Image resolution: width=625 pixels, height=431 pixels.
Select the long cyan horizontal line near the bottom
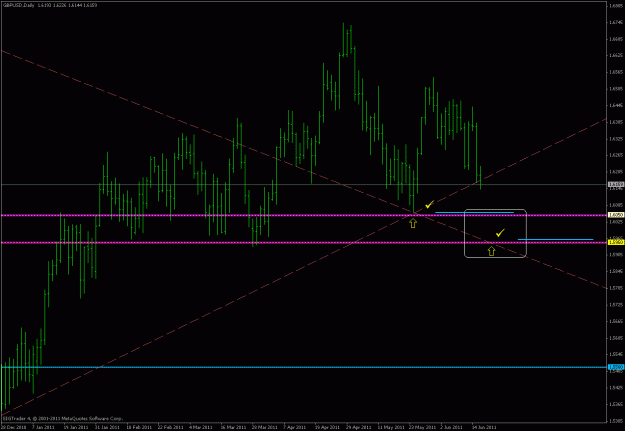tap(303, 367)
